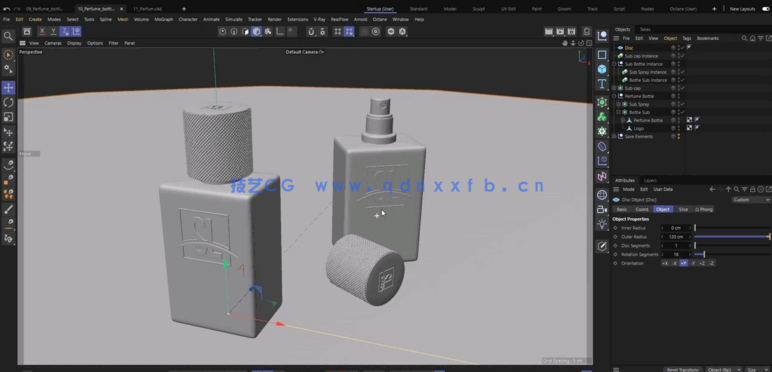Open the Create menu
Viewport: 772px width, 372px height.
pyautogui.click(x=35, y=19)
